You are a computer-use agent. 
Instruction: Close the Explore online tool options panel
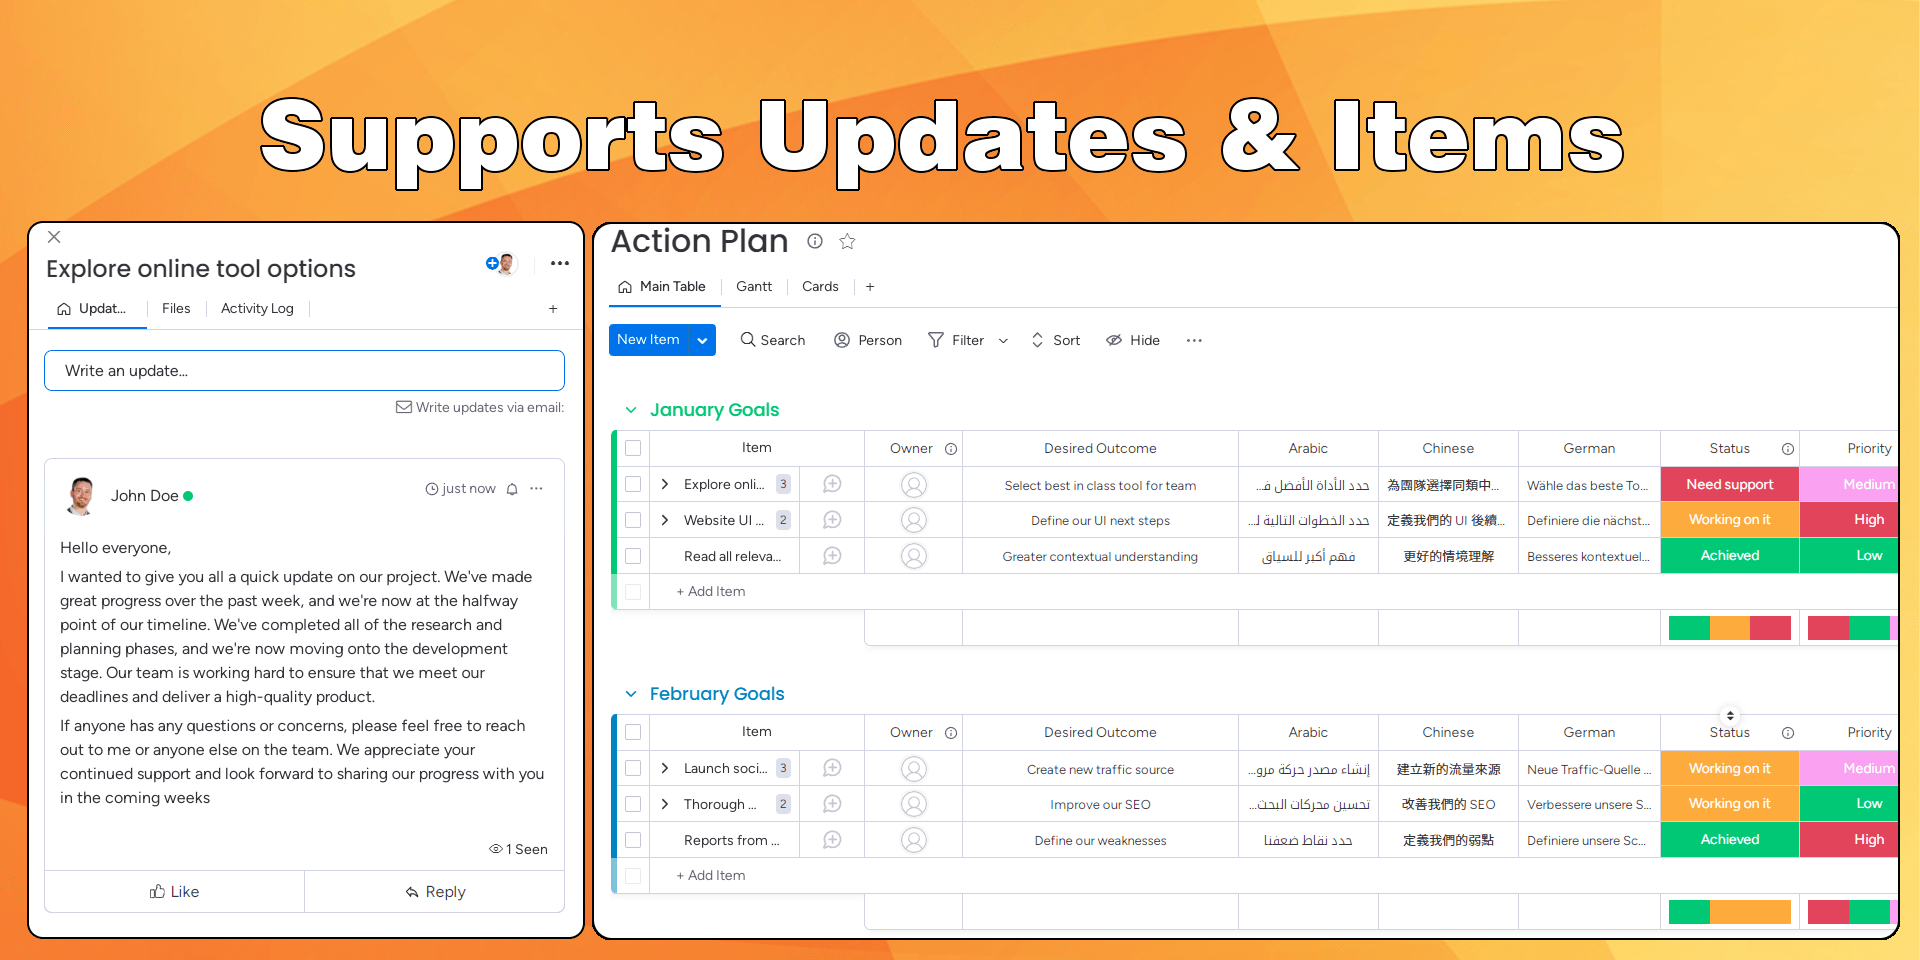54,237
